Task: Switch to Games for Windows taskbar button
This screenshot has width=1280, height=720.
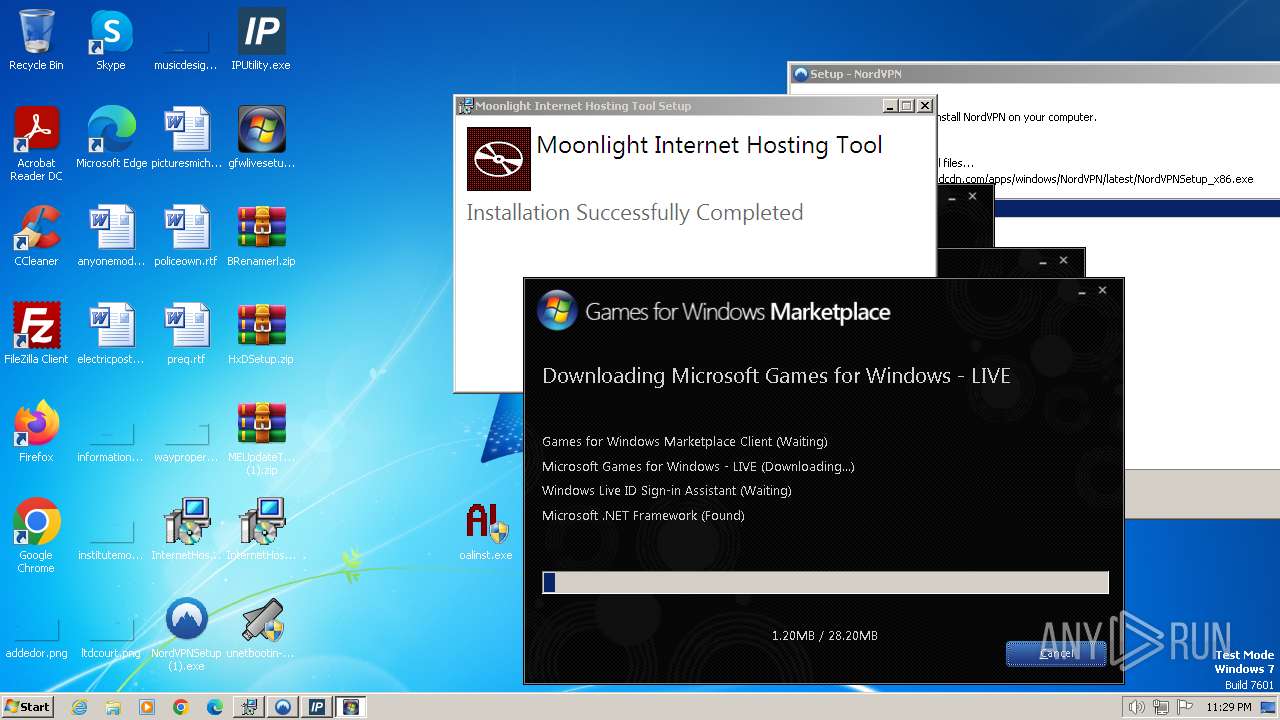Action: [351, 707]
